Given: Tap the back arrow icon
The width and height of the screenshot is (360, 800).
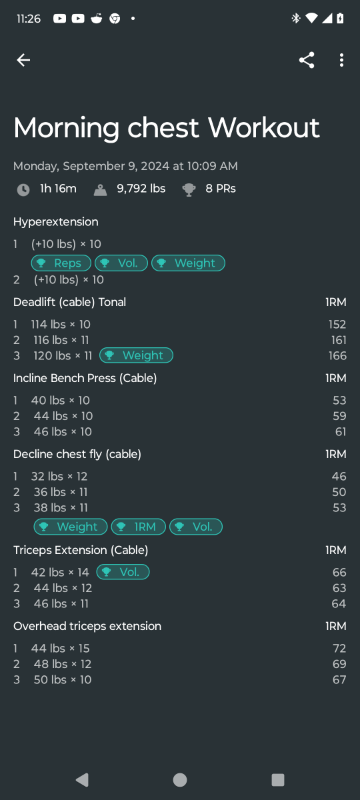Looking at the screenshot, I should [x=23, y=60].
